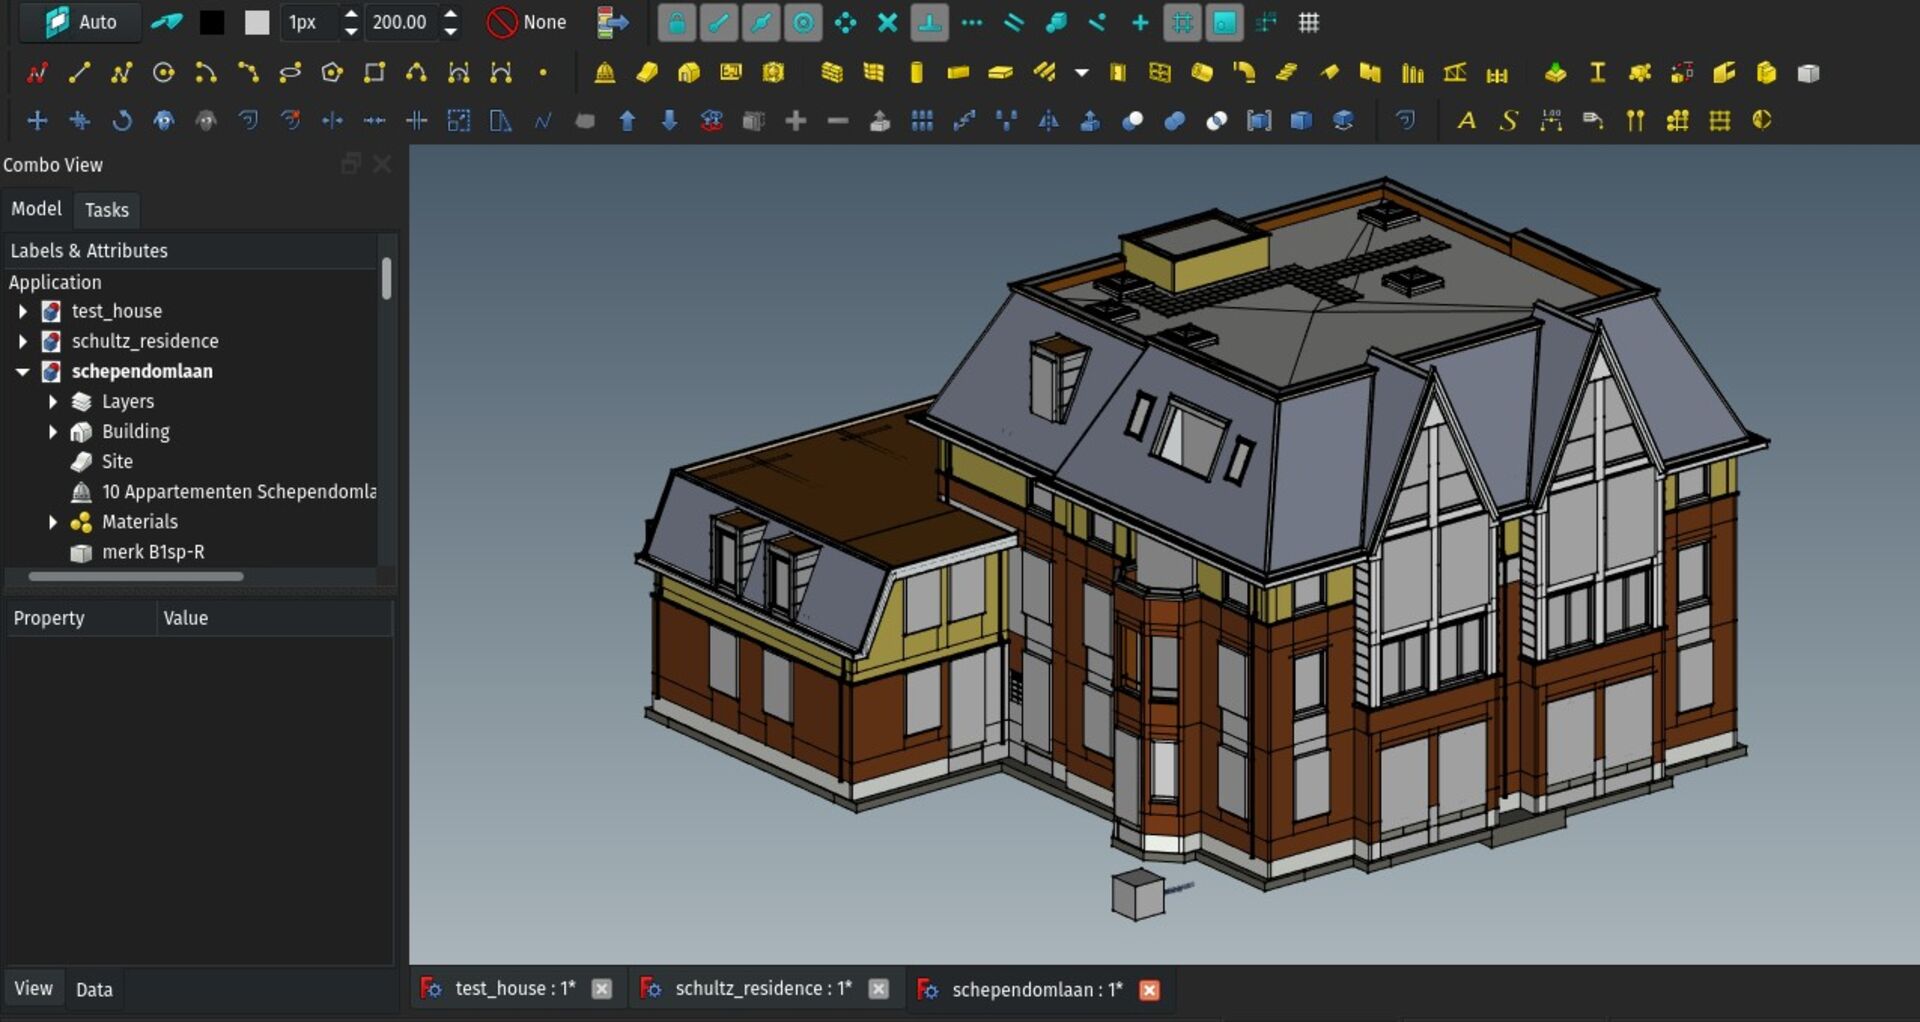Select the Draft Line tool
Viewport: 1920px width, 1022px height.
pyautogui.click(x=79, y=73)
